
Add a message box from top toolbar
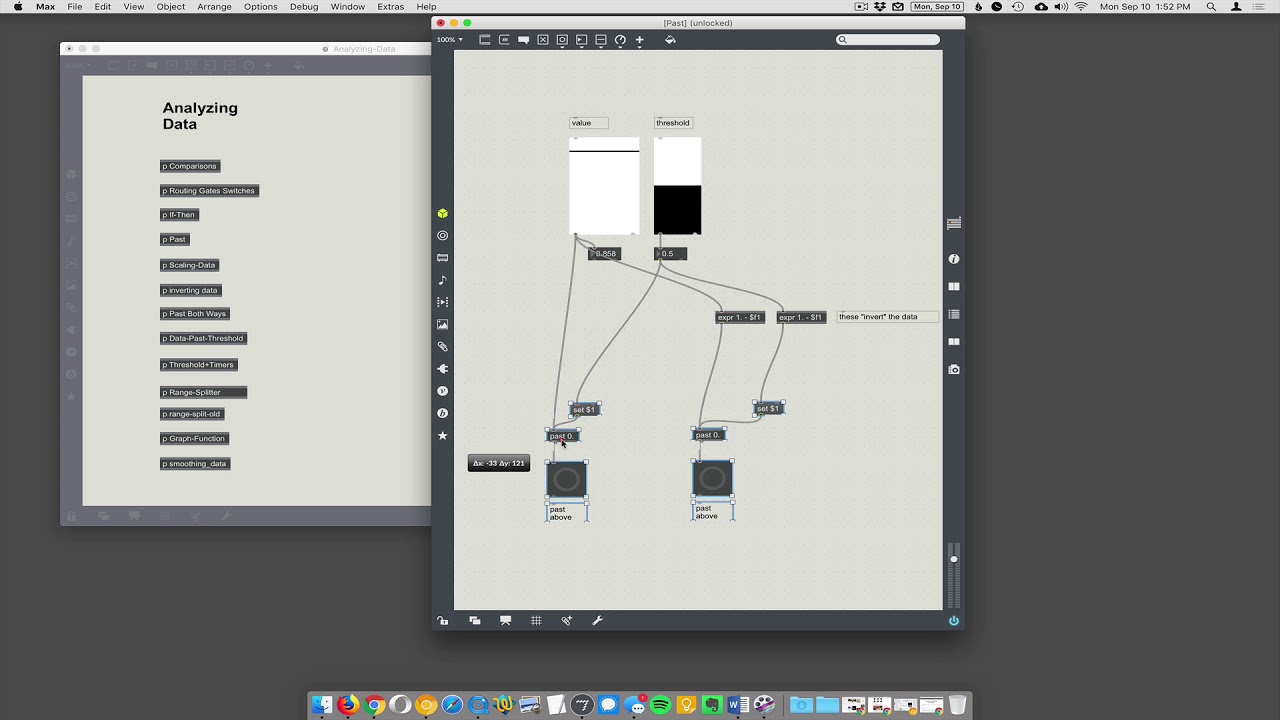(x=504, y=40)
